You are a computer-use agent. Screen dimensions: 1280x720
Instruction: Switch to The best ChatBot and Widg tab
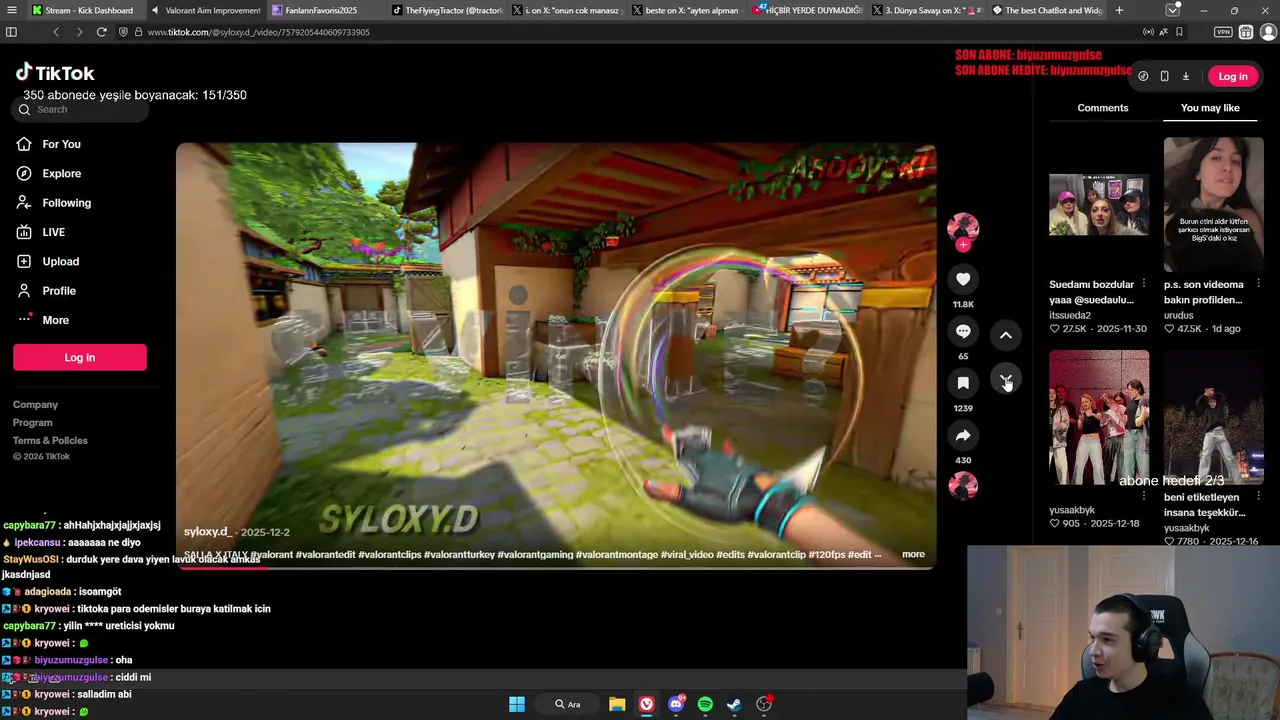[1046, 10]
